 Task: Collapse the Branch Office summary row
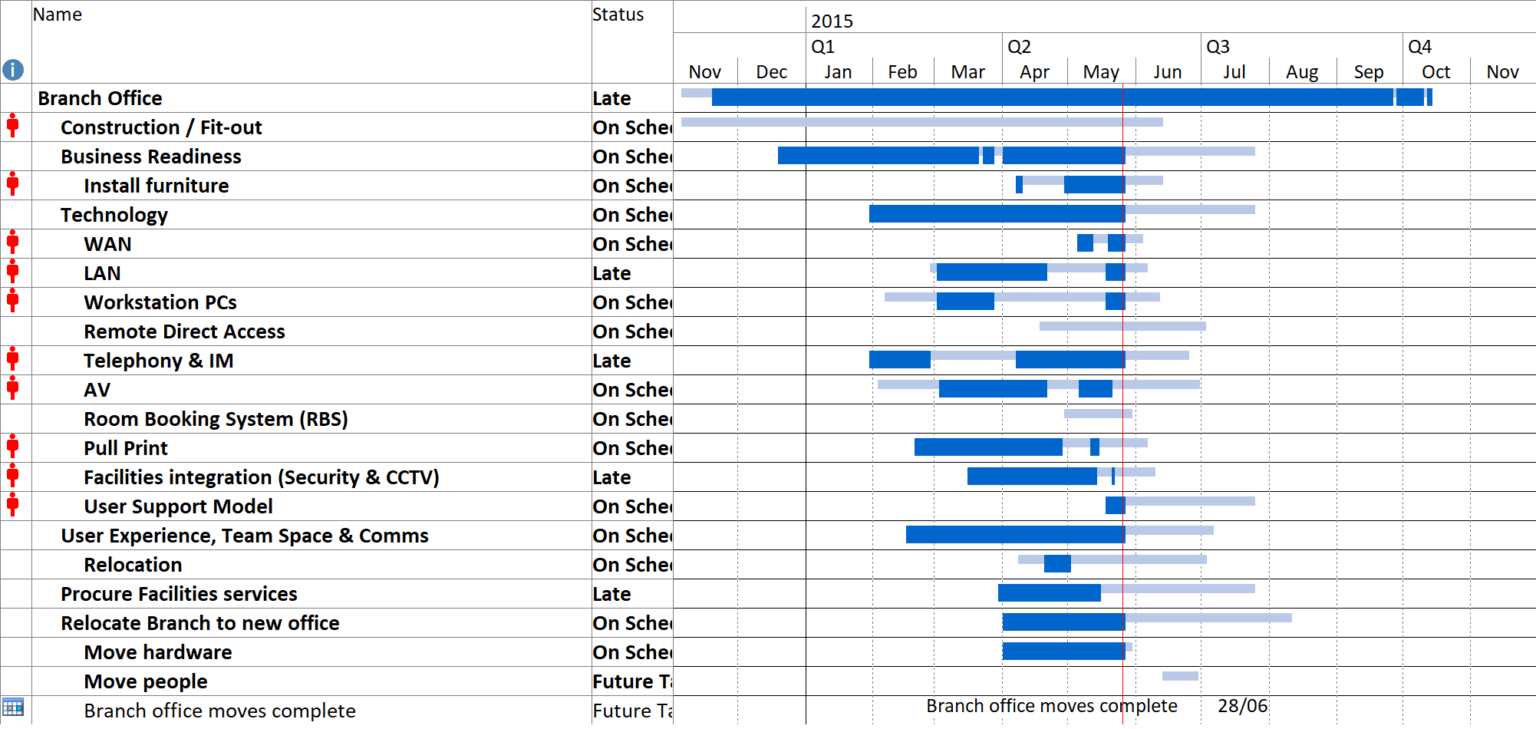pos(100,98)
